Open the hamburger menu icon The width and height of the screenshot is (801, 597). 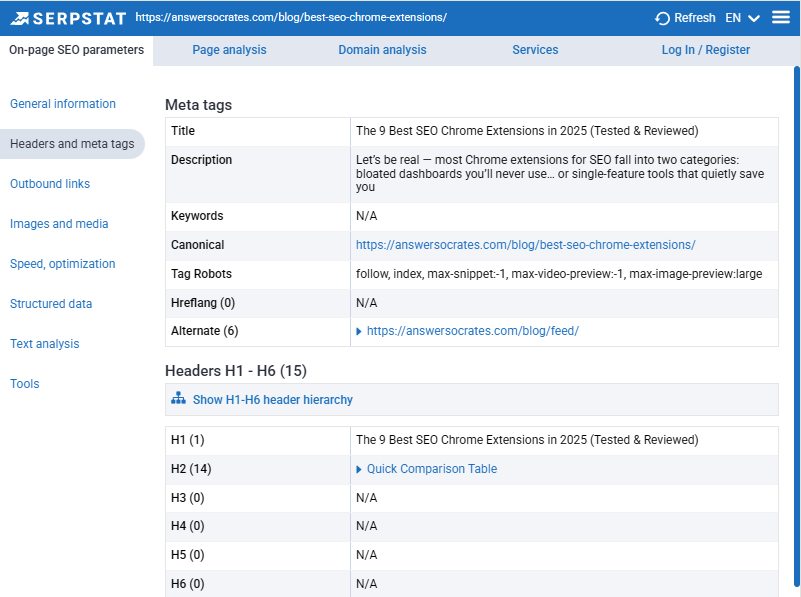781,17
